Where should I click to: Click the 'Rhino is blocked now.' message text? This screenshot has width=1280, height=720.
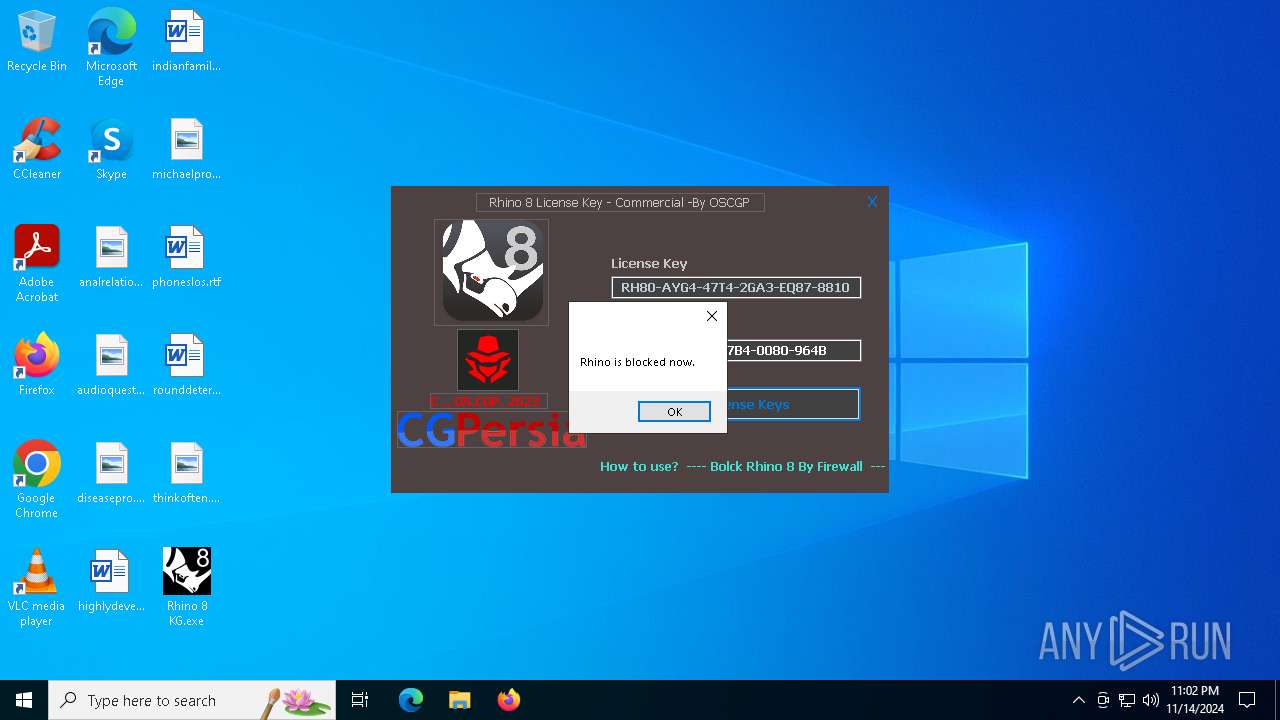637,362
